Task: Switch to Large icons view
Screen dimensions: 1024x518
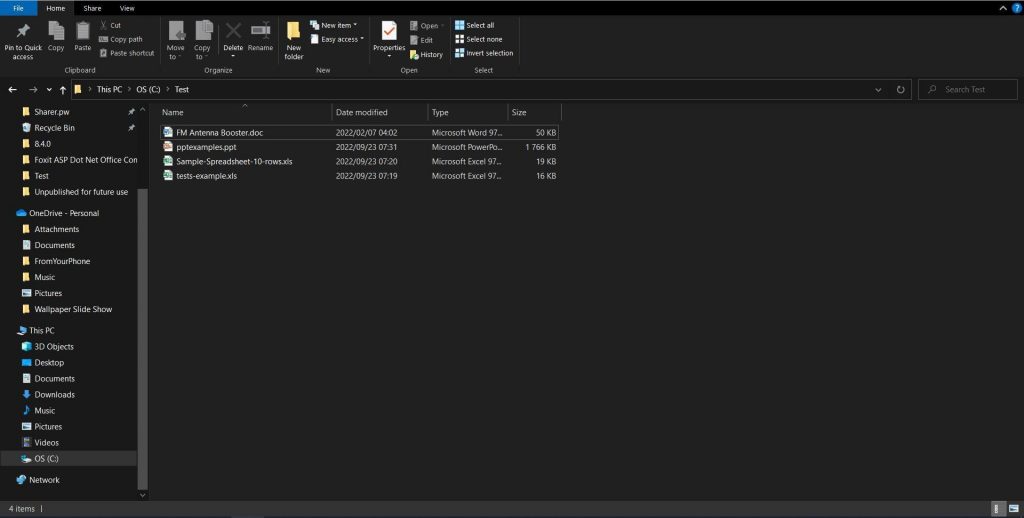Action: [x=1014, y=509]
